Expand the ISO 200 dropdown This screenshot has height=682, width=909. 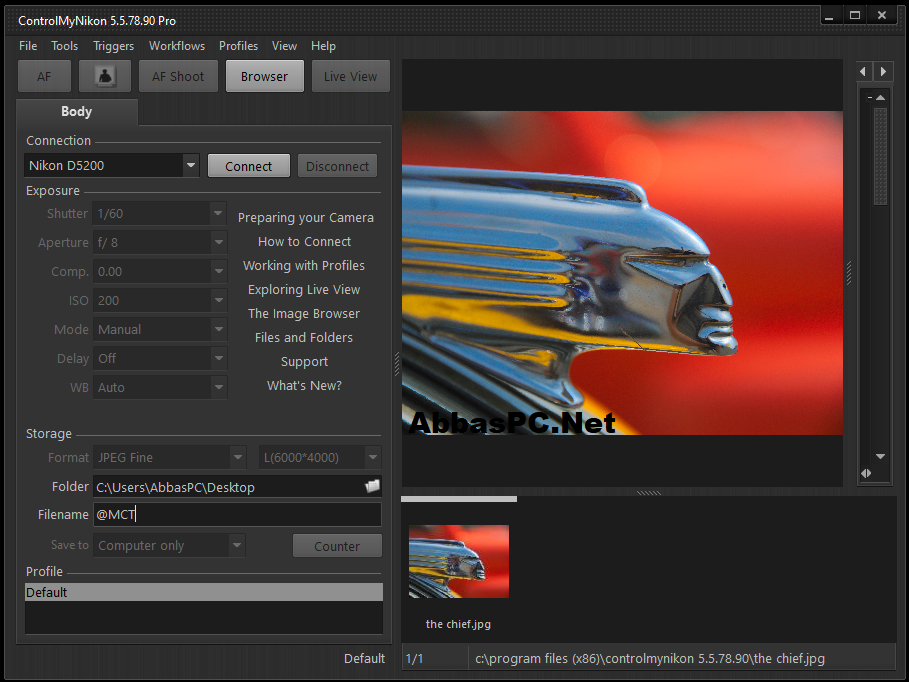pos(218,300)
